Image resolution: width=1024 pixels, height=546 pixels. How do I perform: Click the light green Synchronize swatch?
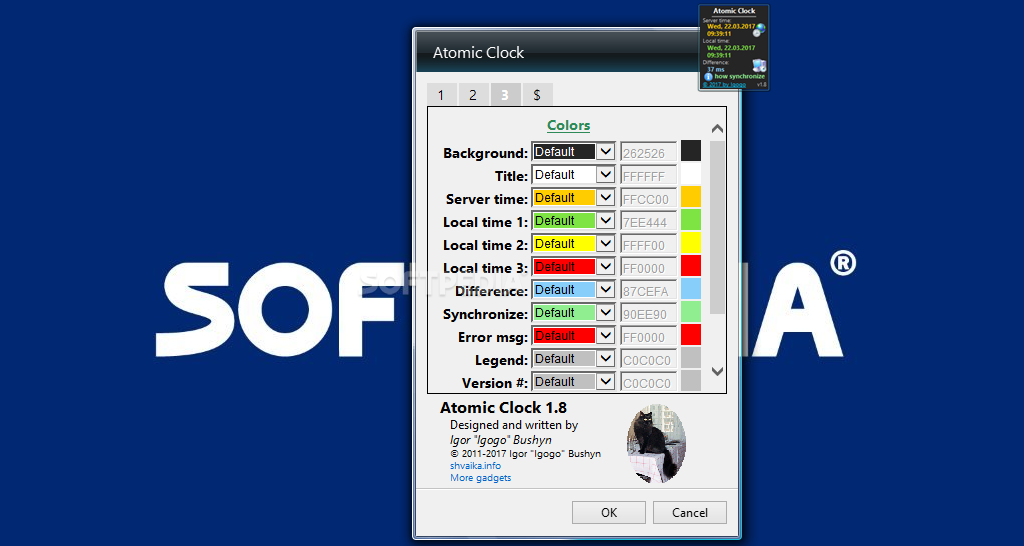point(691,312)
